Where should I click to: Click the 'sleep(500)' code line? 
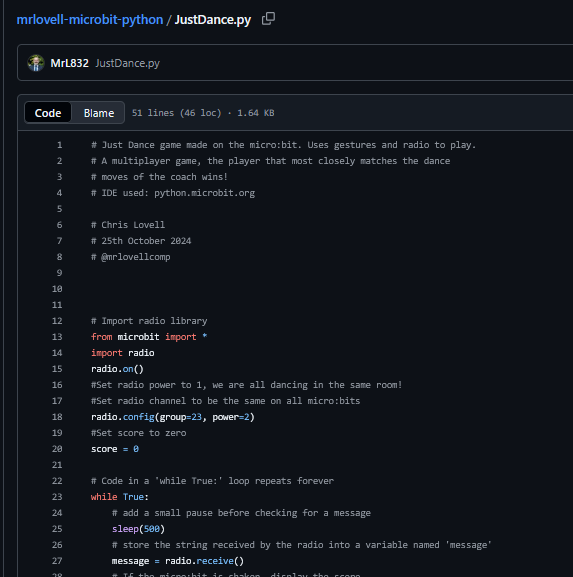point(138,529)
